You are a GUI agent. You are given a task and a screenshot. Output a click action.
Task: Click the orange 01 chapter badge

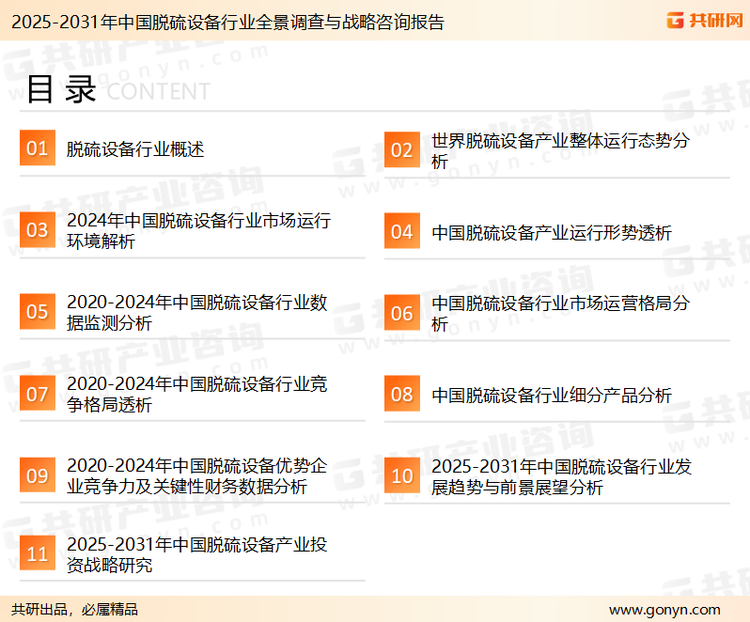[x=37, y=148]
